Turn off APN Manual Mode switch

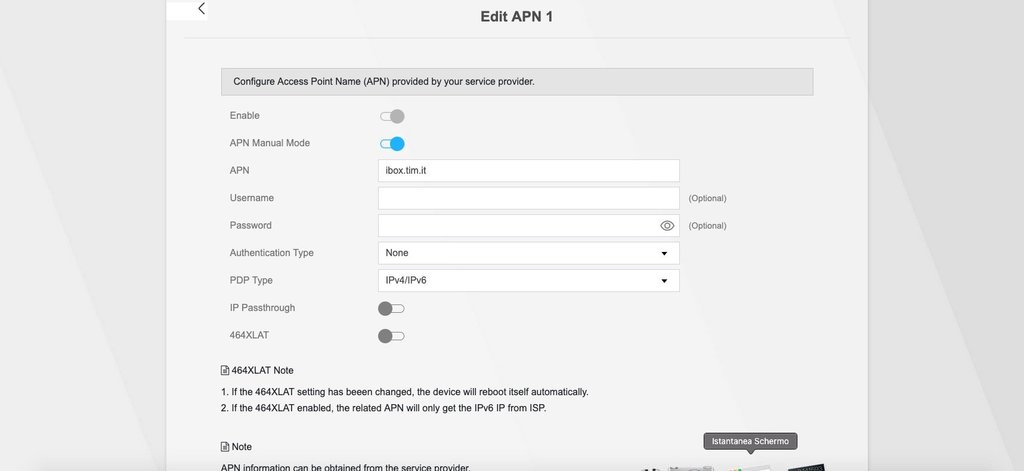pyautogui.click(x=392, y=144)
